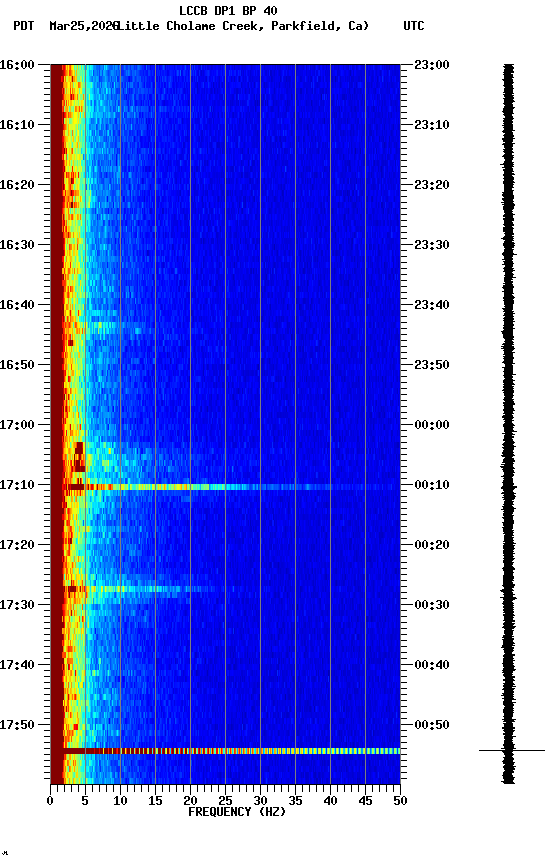This screenshot has height=864, width=552.
Task: Click the 20 Hz frequency axis label
Action: coord(190,801)
